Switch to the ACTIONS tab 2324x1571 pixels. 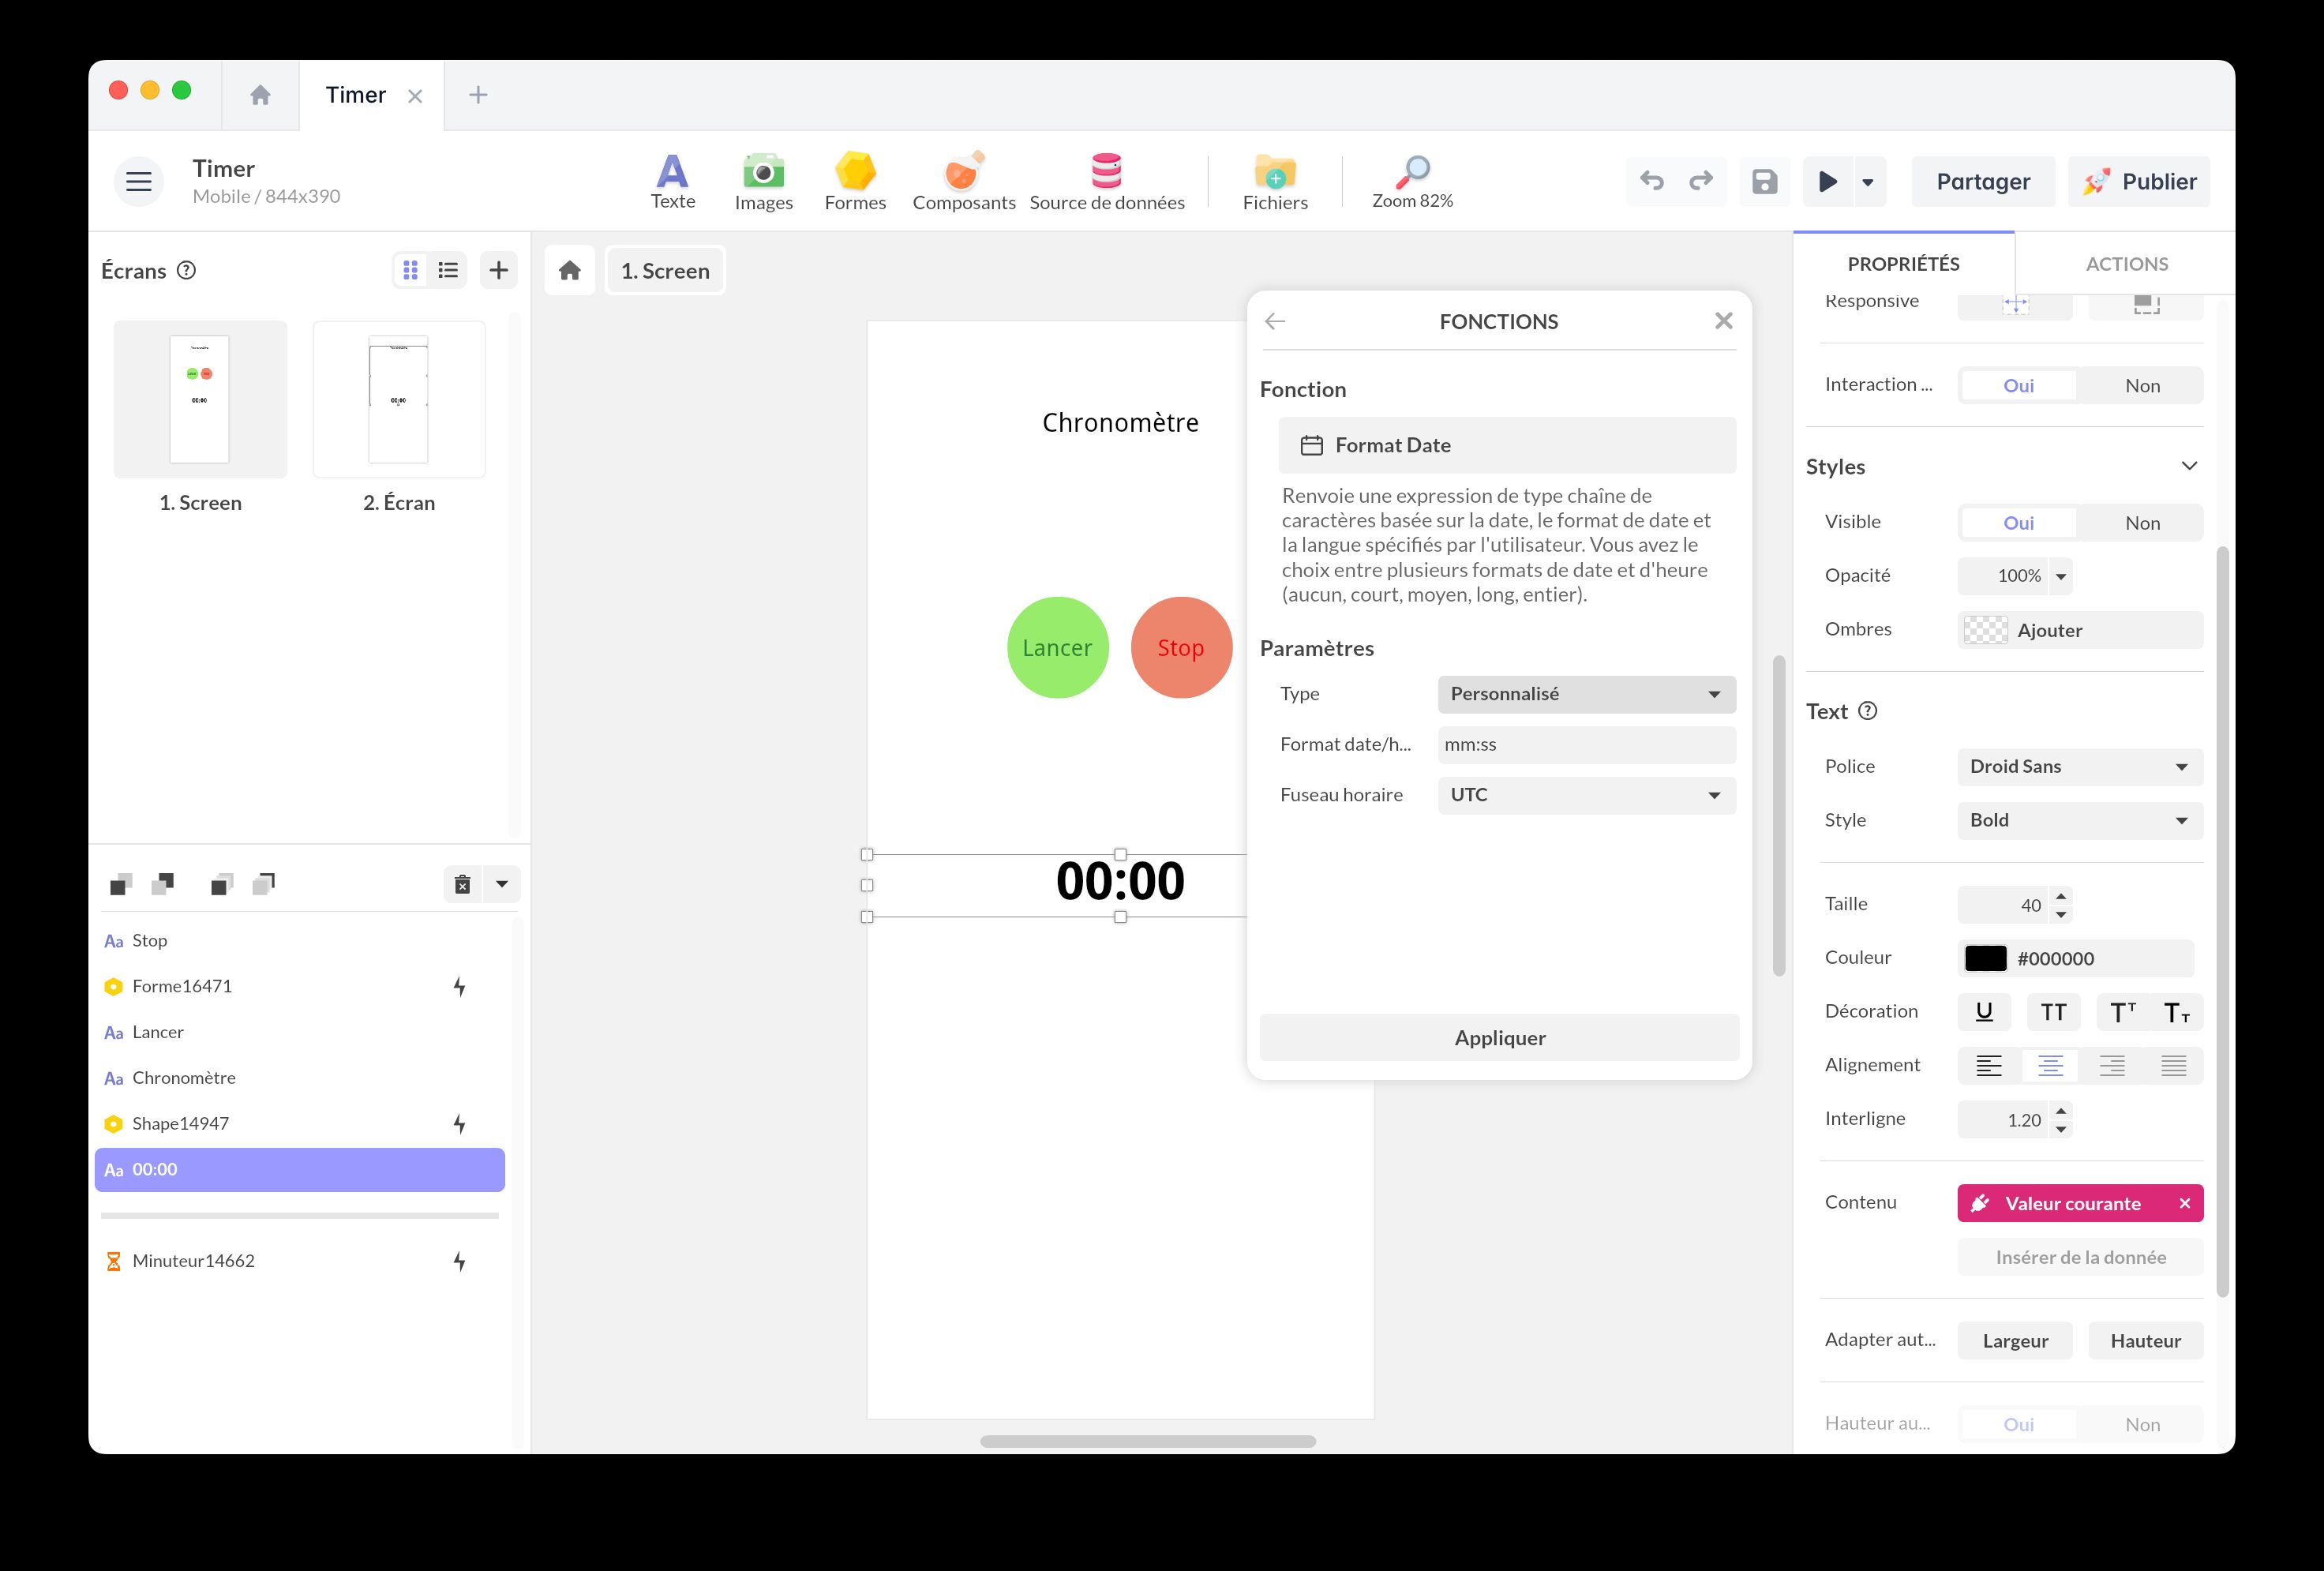pyautogui.click(x=2126, y=264)
